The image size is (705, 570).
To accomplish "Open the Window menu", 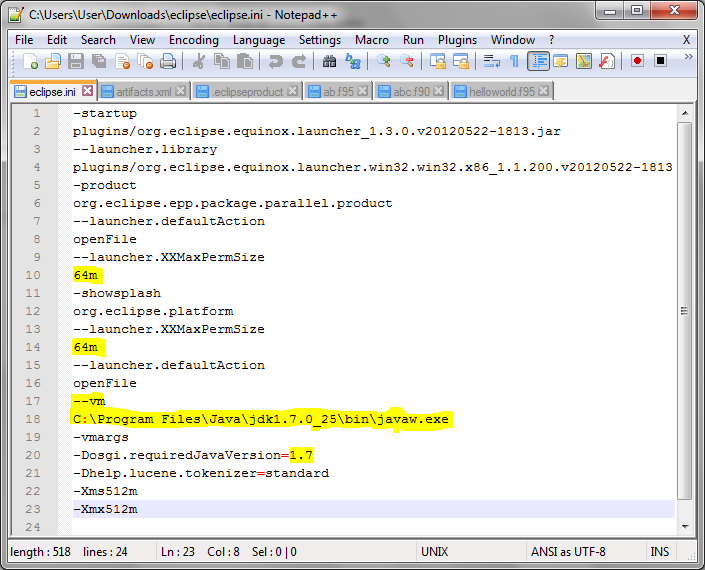I will [513, 40].
